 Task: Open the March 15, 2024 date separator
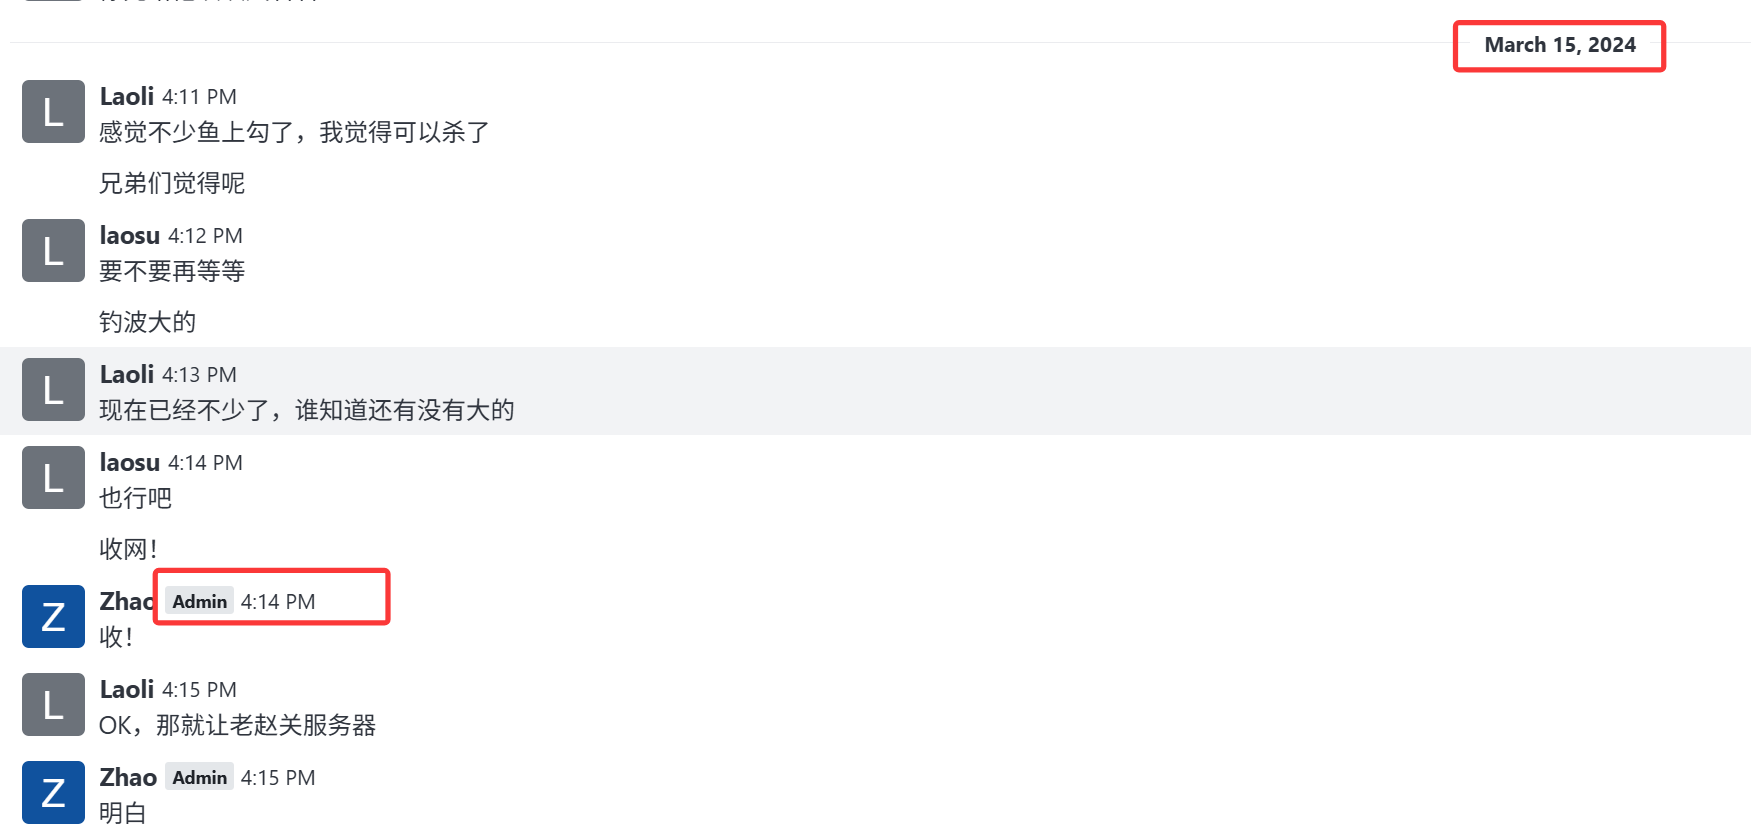pyautogui.click(x=1559, y=45)
